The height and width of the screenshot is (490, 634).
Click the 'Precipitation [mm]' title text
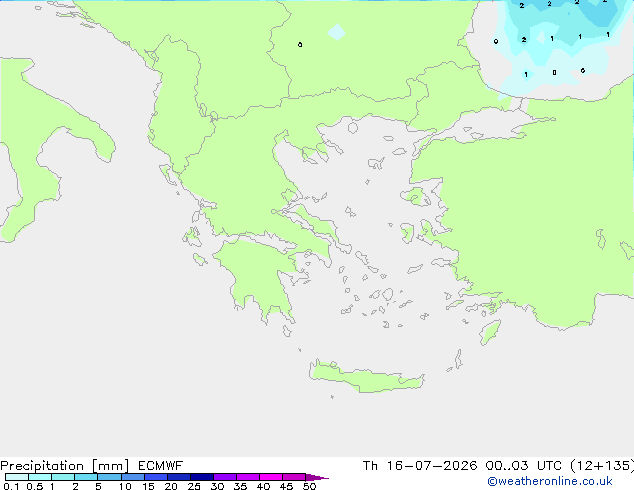pos(64,466)
